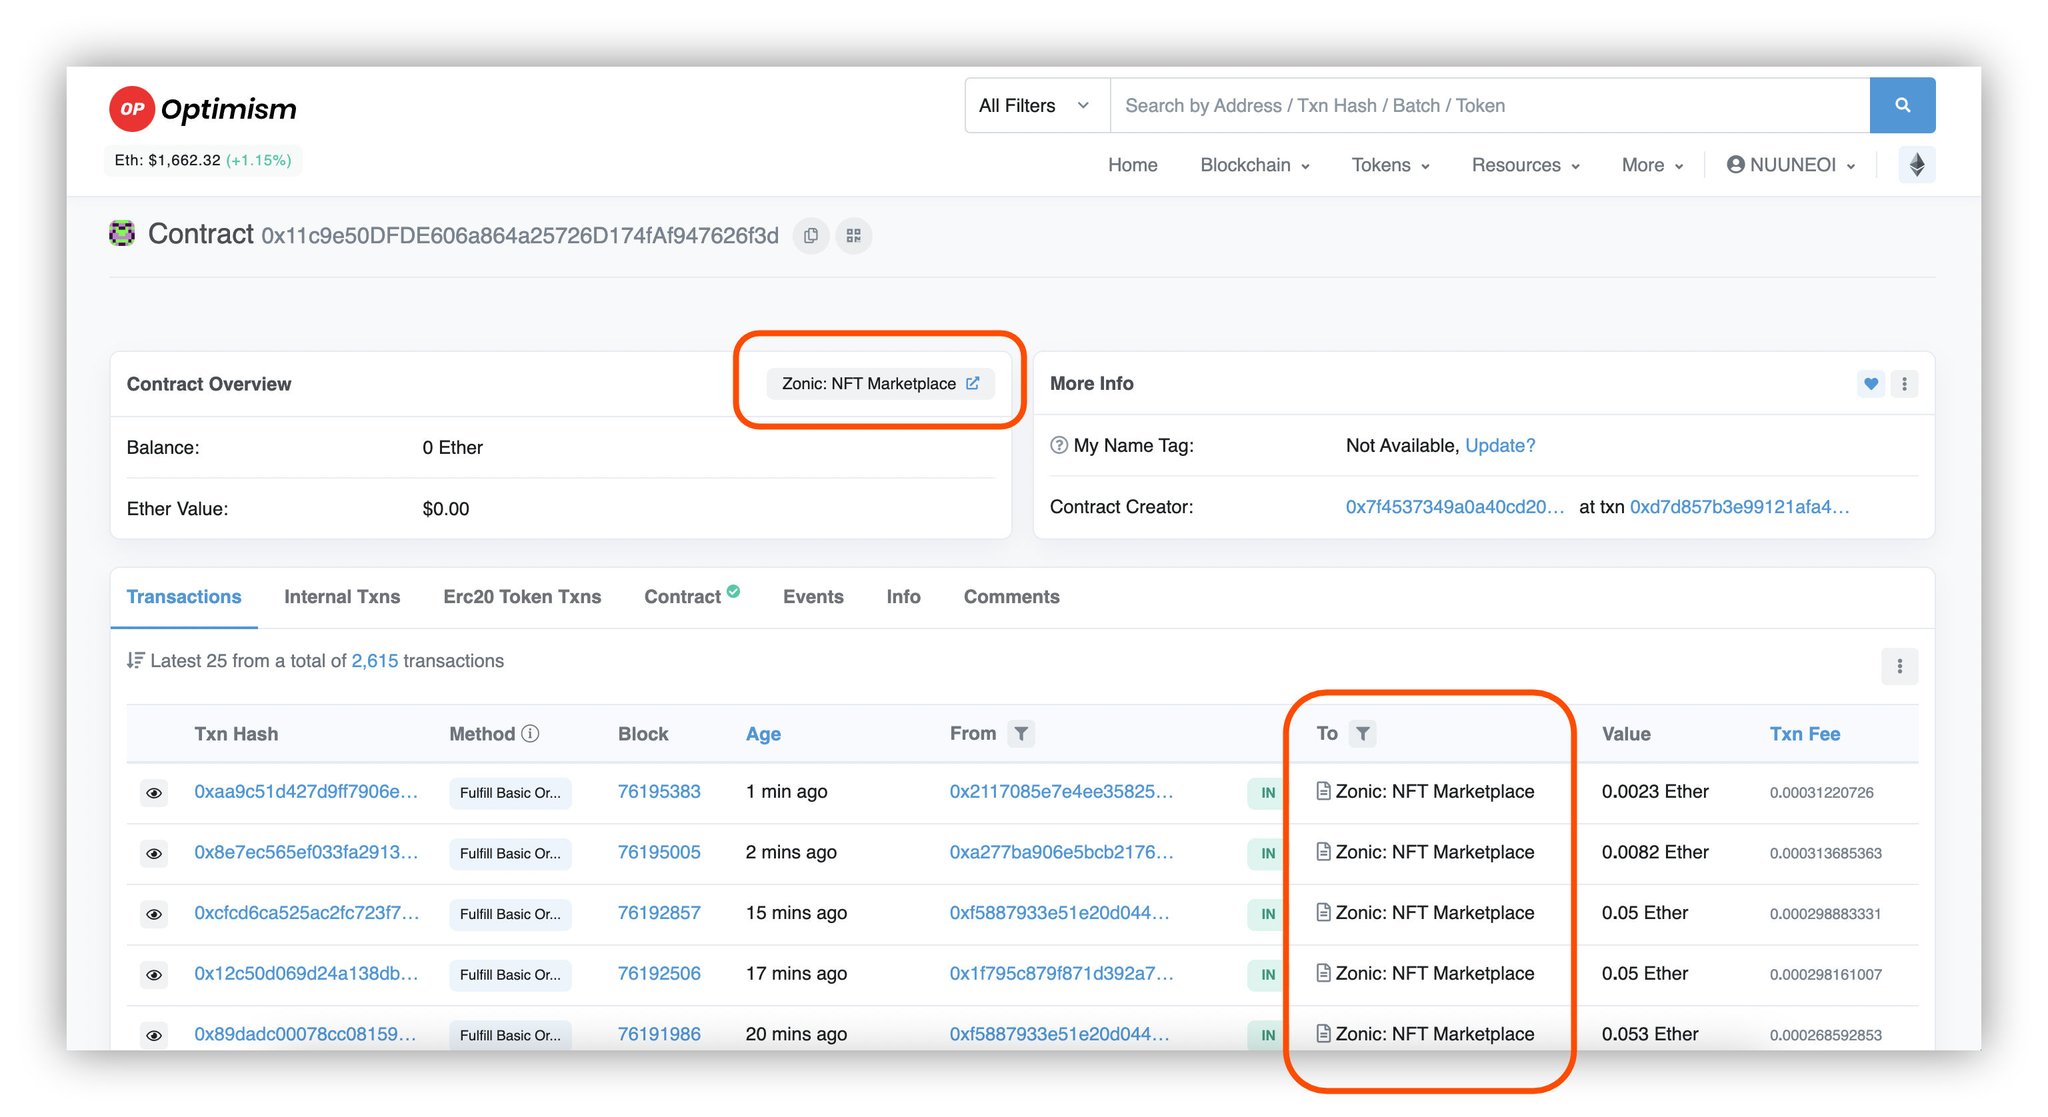Add contract to favorites with heart icon
This screenshot has height=1117, width=2048.
click(1870, 384)
